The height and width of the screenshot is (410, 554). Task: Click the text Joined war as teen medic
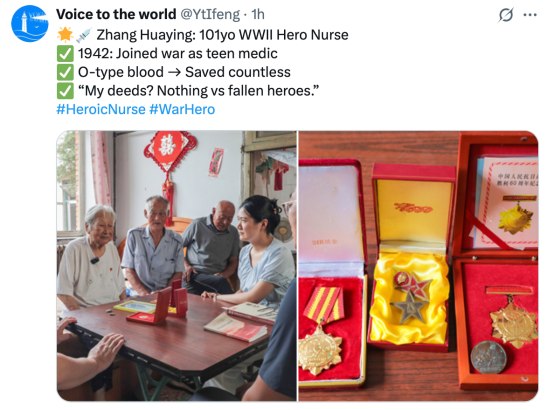(197, 53)
